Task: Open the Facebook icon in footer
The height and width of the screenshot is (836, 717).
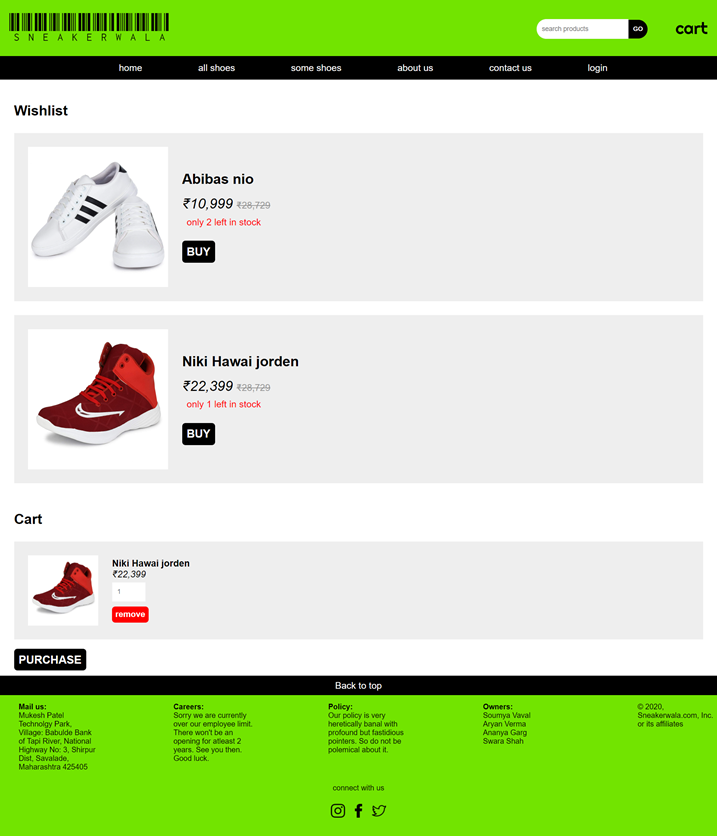Action: click(x=359, y=810)
